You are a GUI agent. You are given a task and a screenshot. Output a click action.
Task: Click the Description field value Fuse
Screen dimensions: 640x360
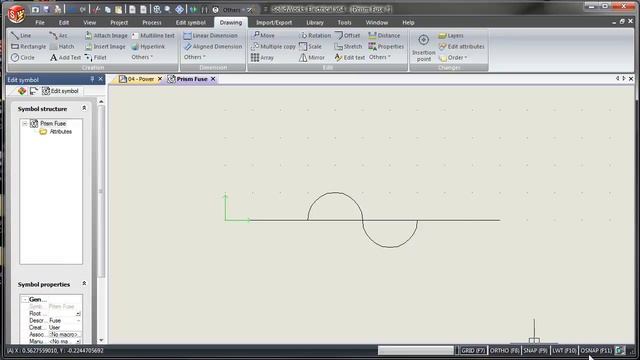64,320
